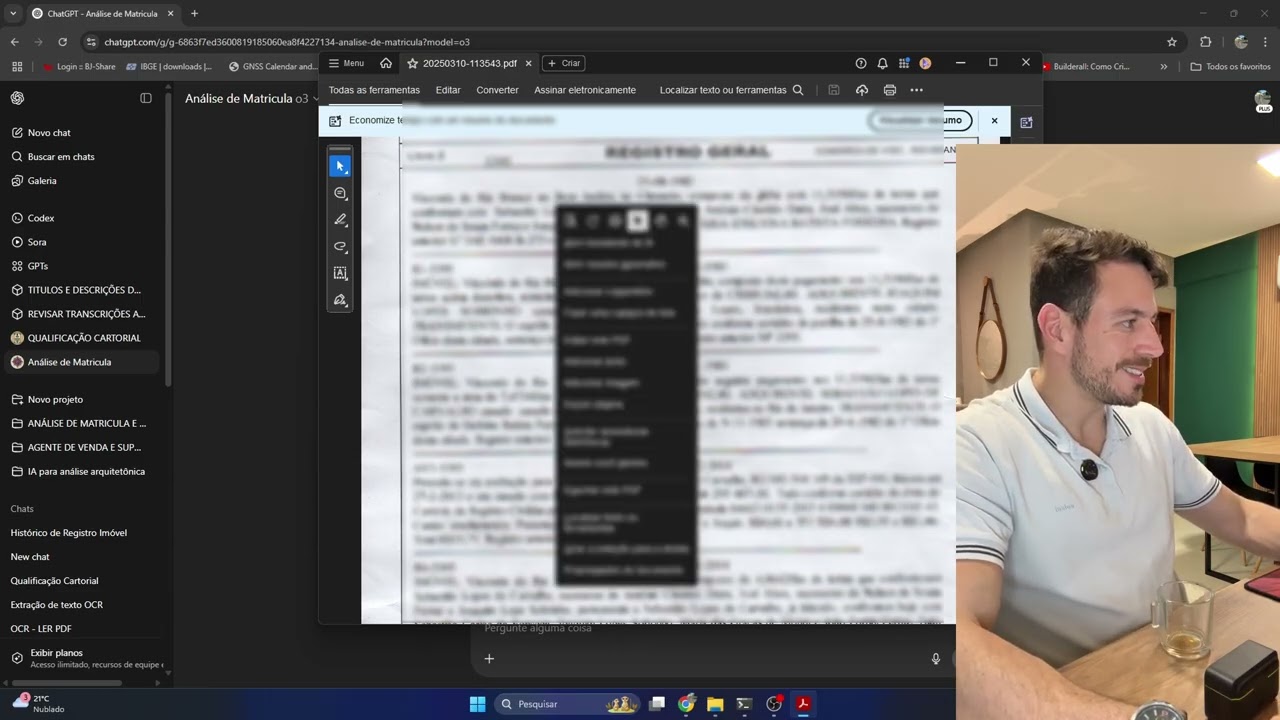
Task: Open the New chat conversation entry
Action: pos(80,556)
